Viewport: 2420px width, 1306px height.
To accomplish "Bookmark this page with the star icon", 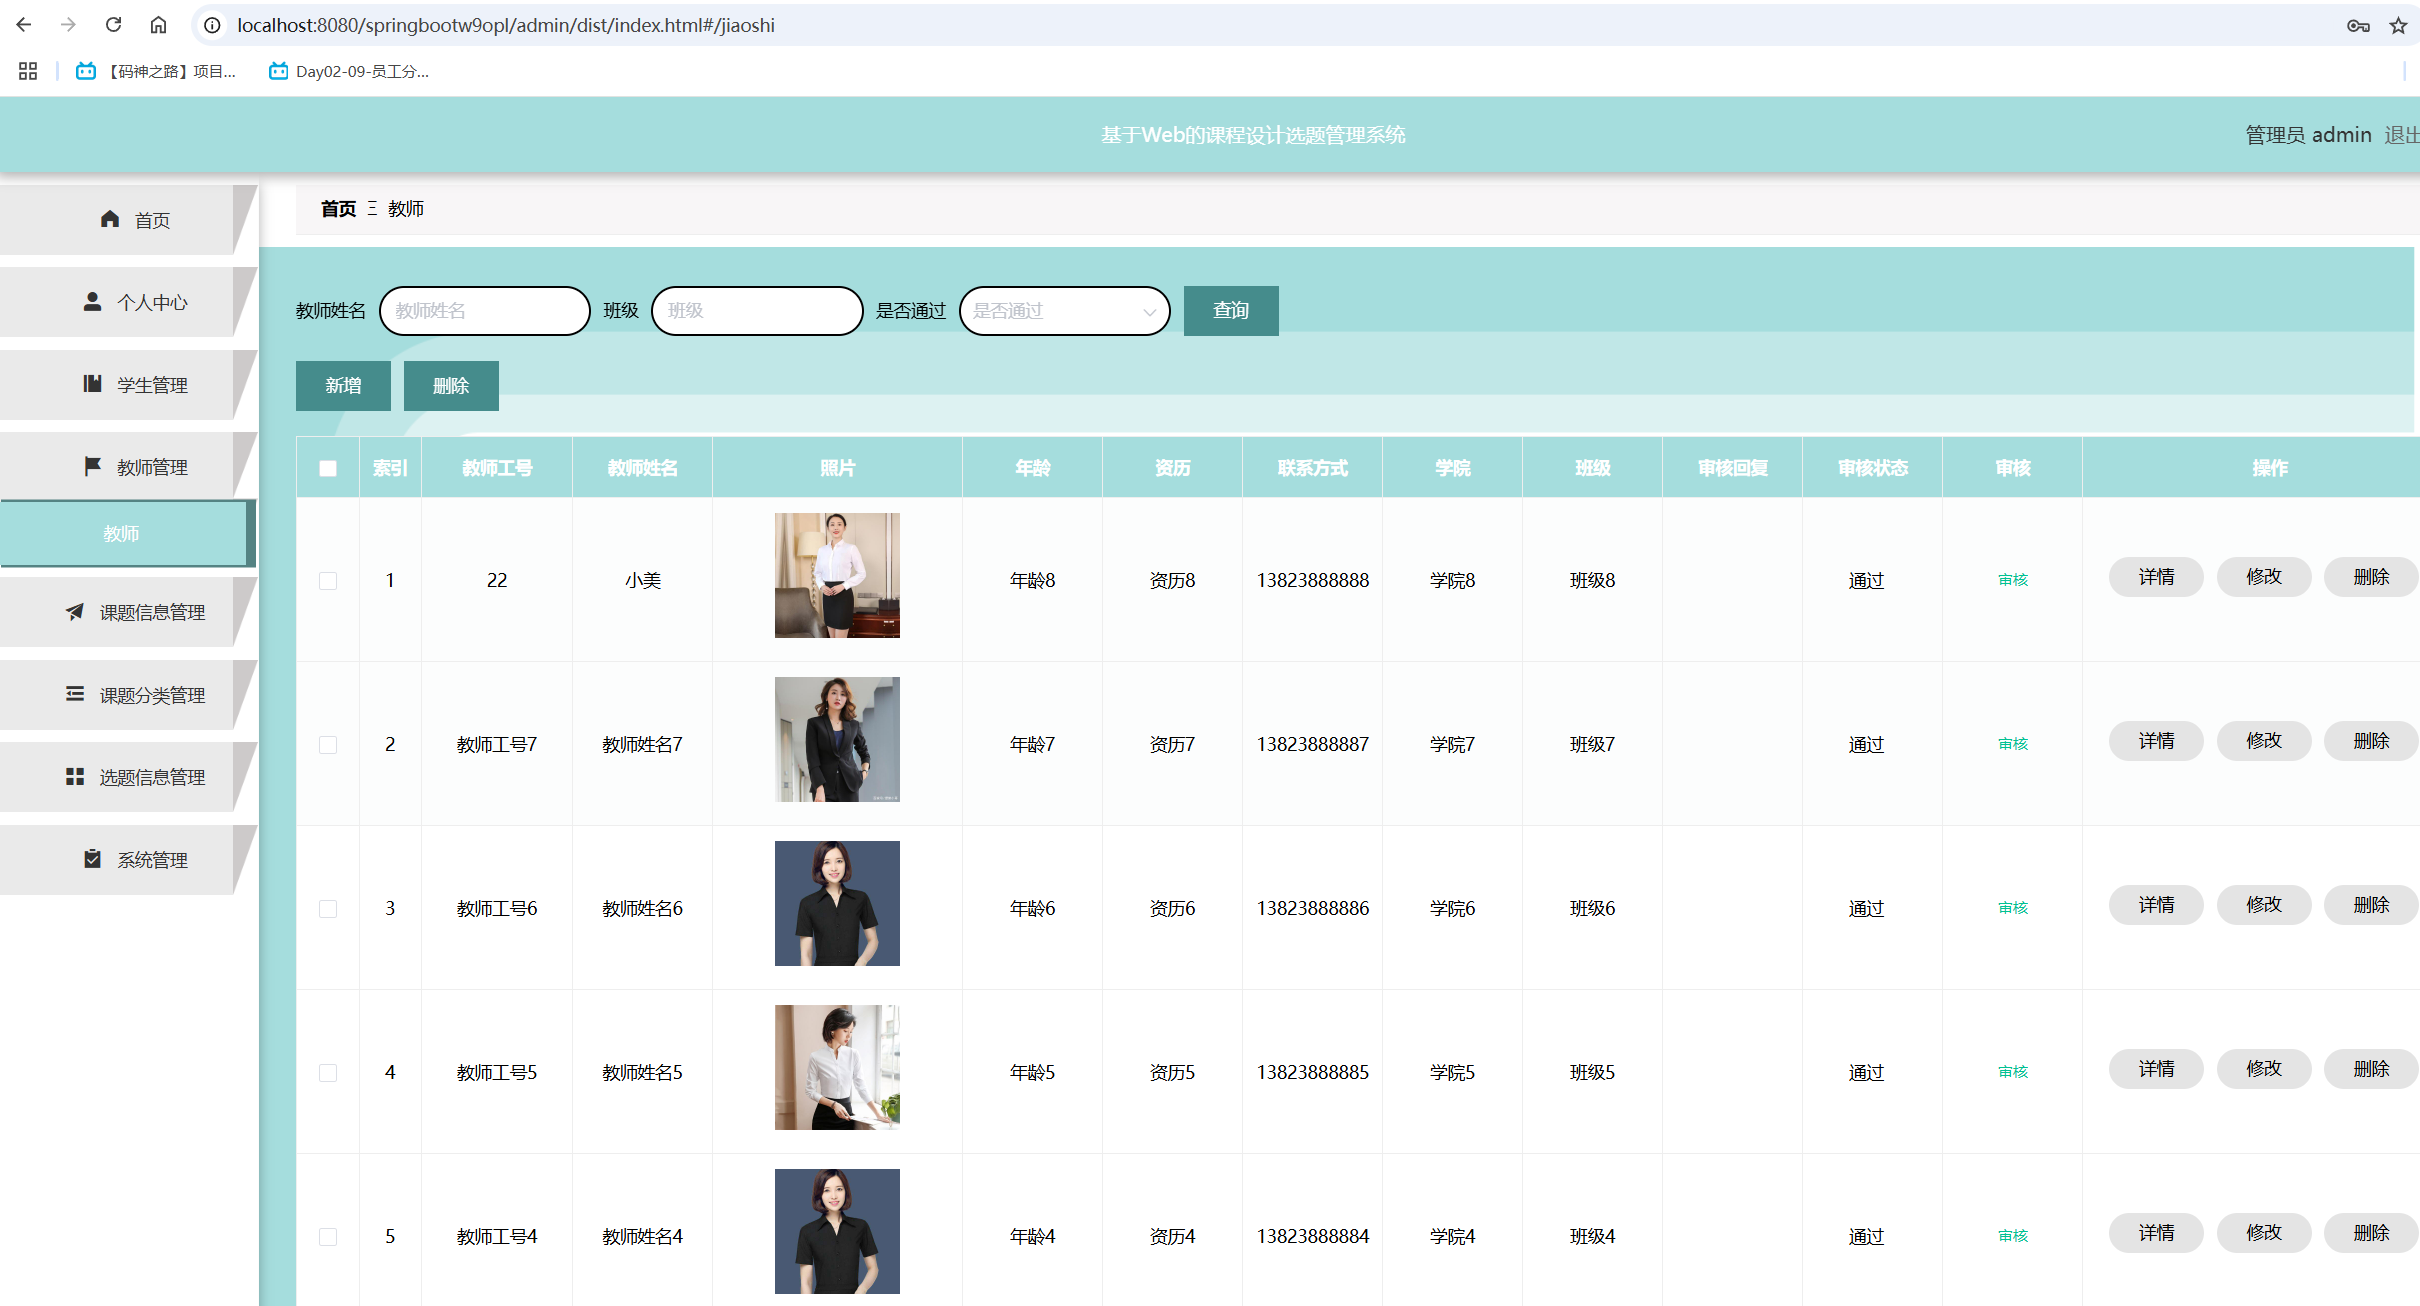I will (2398, 26).
